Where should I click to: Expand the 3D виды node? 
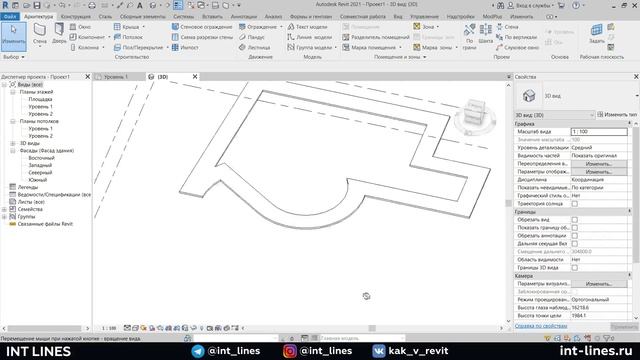tap(13, 143)
